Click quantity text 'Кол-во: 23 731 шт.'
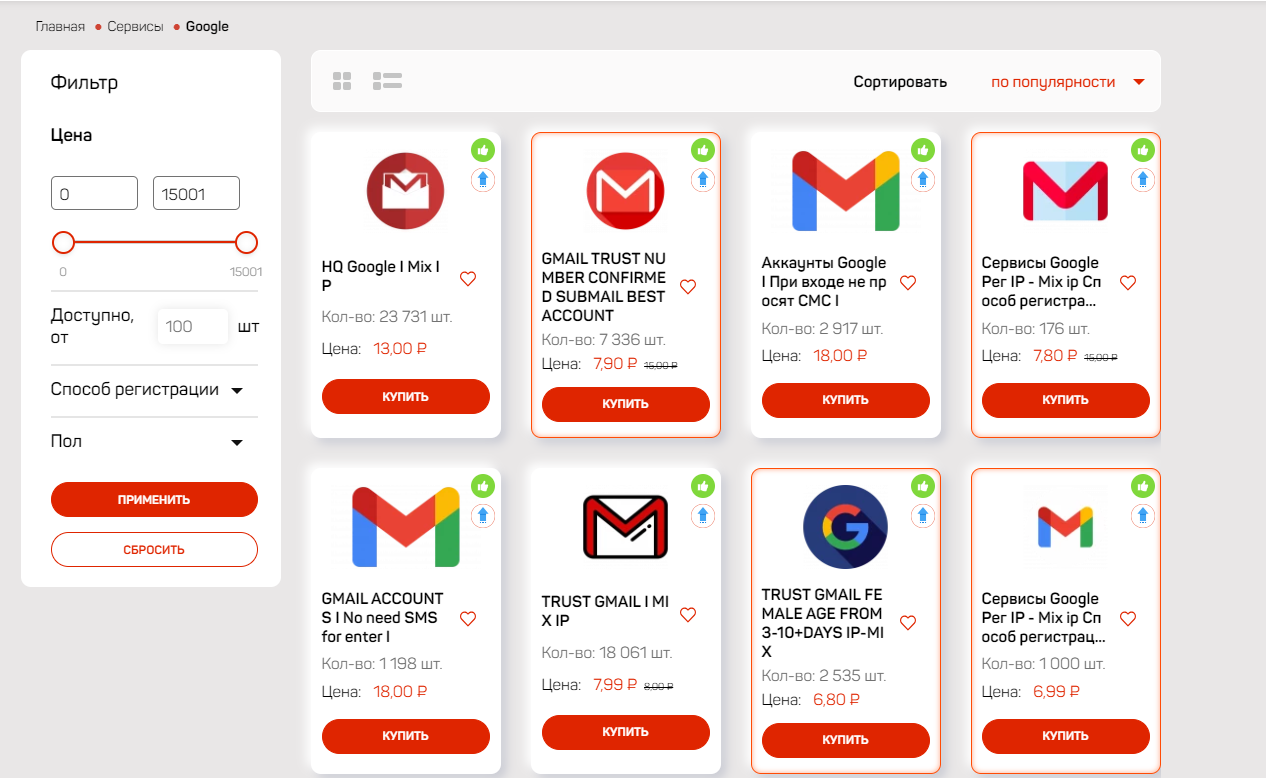 point(387,317)
